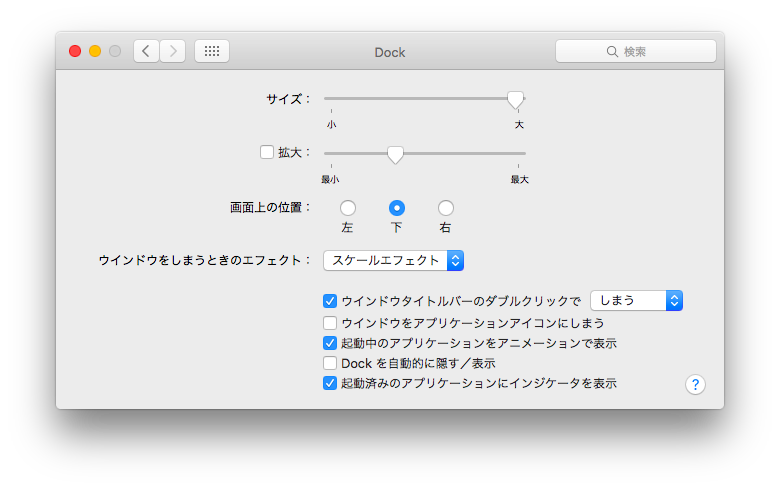Open help with the question mark button
The image size is (780, 489).
click(695, 385)
